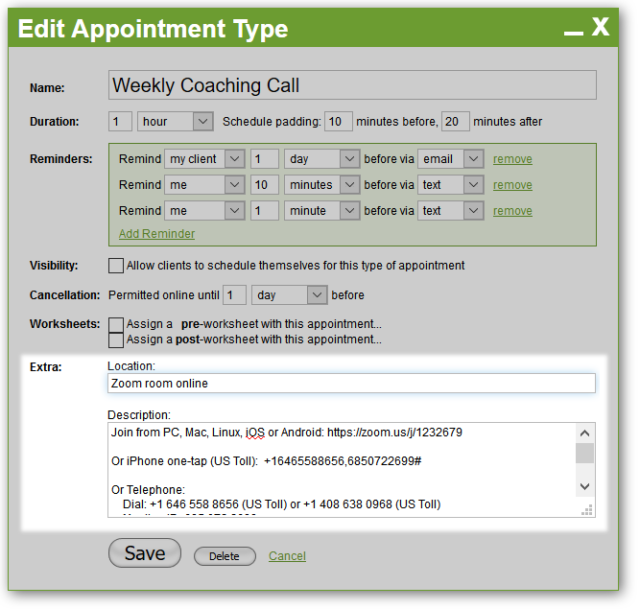Open recipient dropdown of the 1 minute reminder
The width and height of the screenshot is (640, 609).
(x=204, y=211)
